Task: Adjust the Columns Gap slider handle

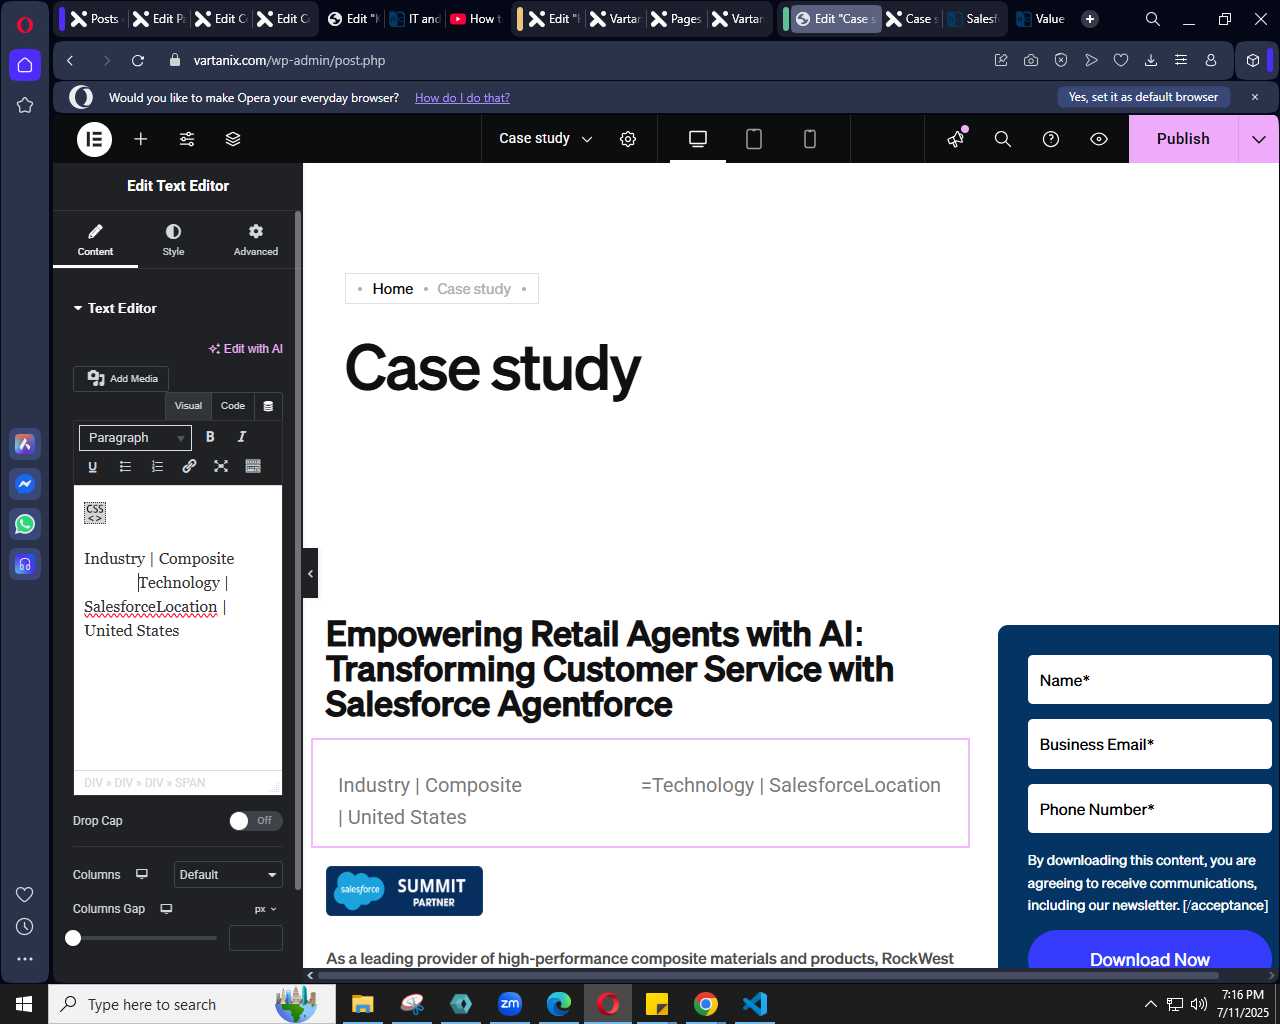Action: (73, 938)
